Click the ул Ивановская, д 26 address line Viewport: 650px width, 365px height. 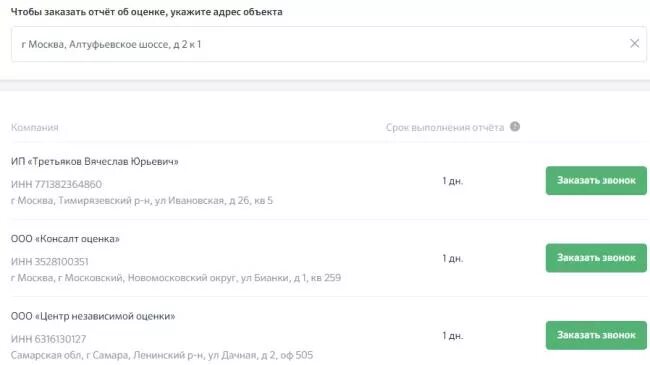[x=142, y=200]
